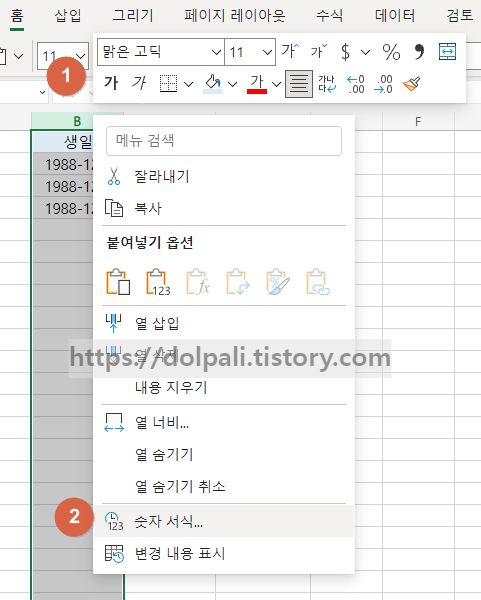Image resolution: width=481 pixels, height=600 pixels.
Task: Apply accounting dollar number format
Action: [345, 52]
